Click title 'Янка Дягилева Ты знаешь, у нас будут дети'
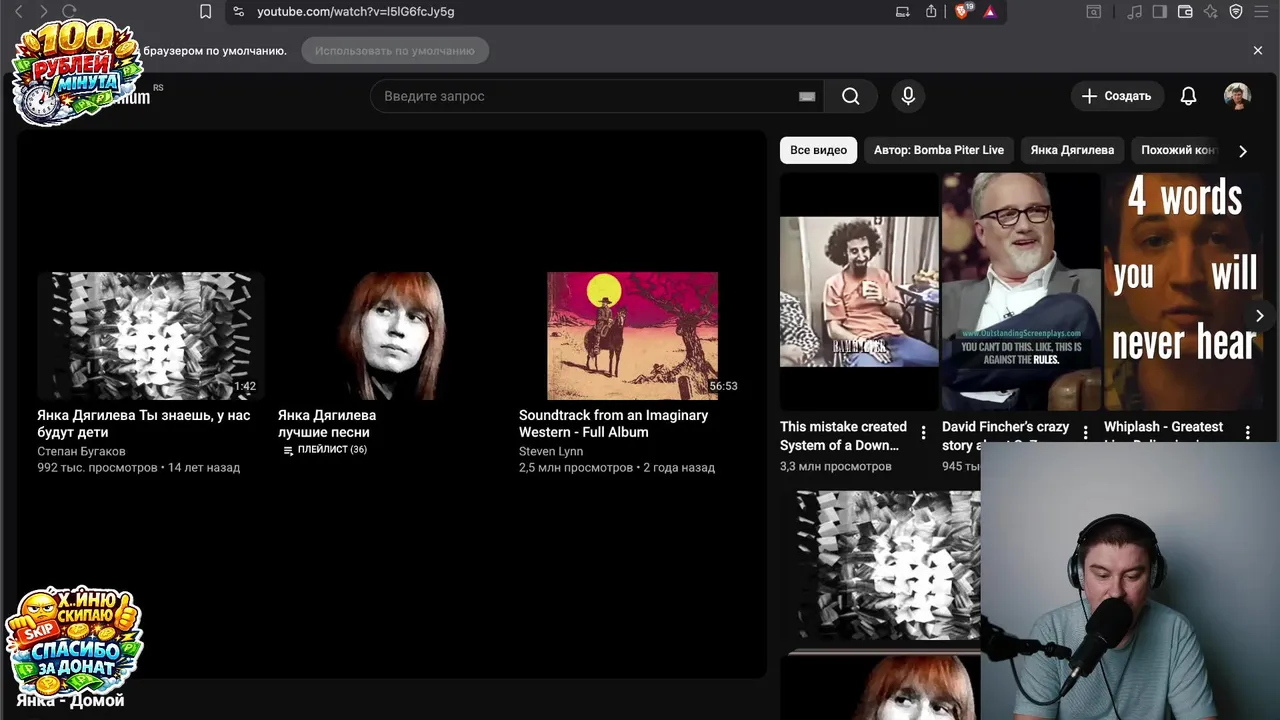 point(144,424)
